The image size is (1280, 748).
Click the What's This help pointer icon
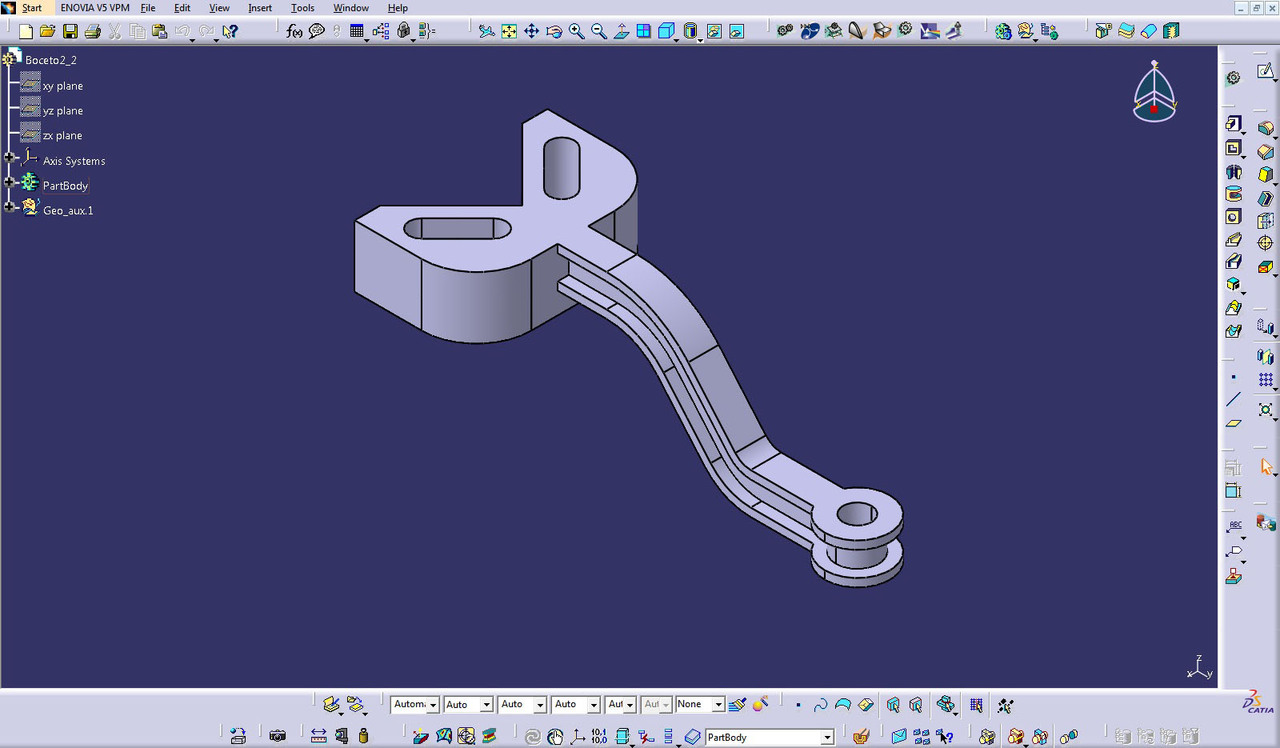click(230, 31)
